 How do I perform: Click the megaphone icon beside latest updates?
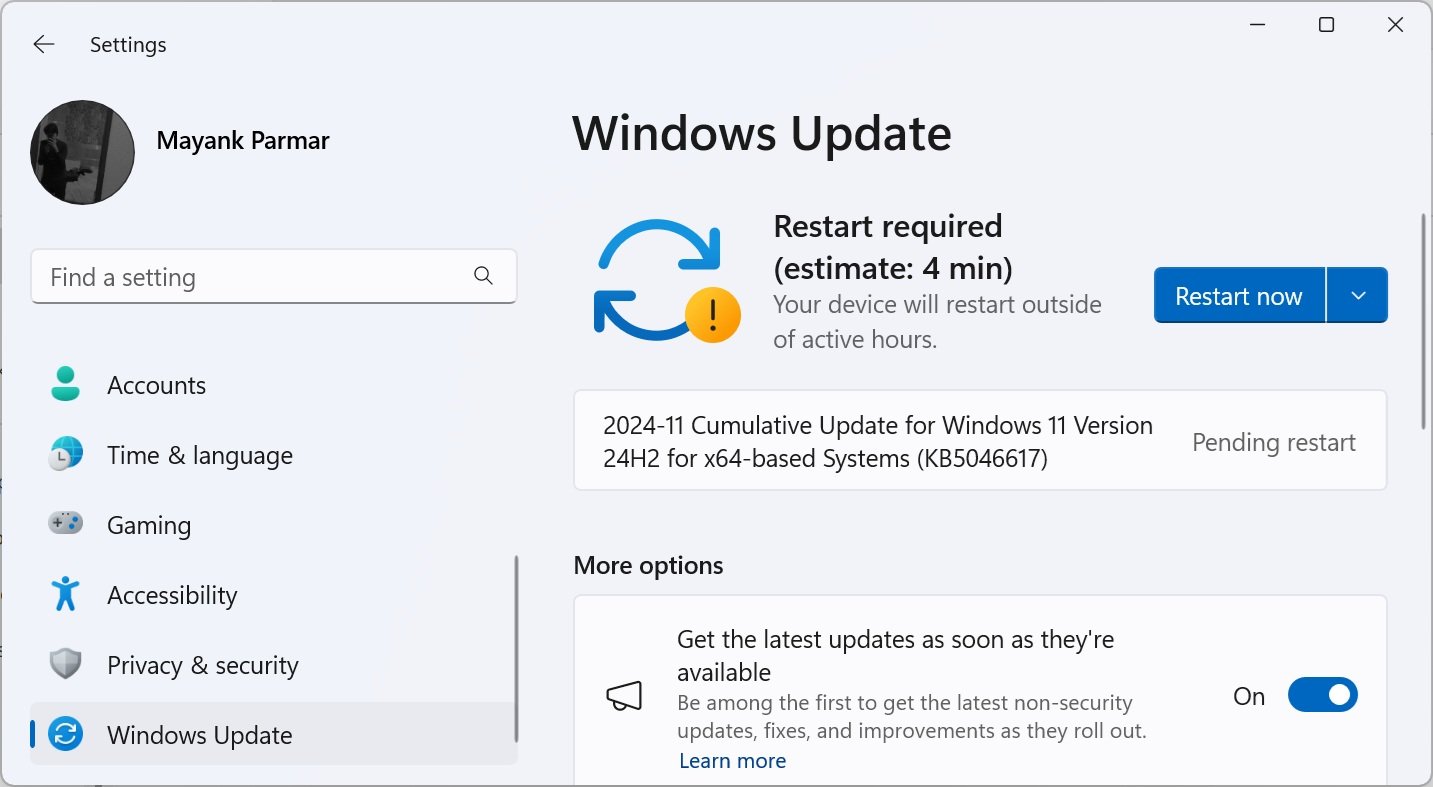pyautogui.click(x=624, y=696)
